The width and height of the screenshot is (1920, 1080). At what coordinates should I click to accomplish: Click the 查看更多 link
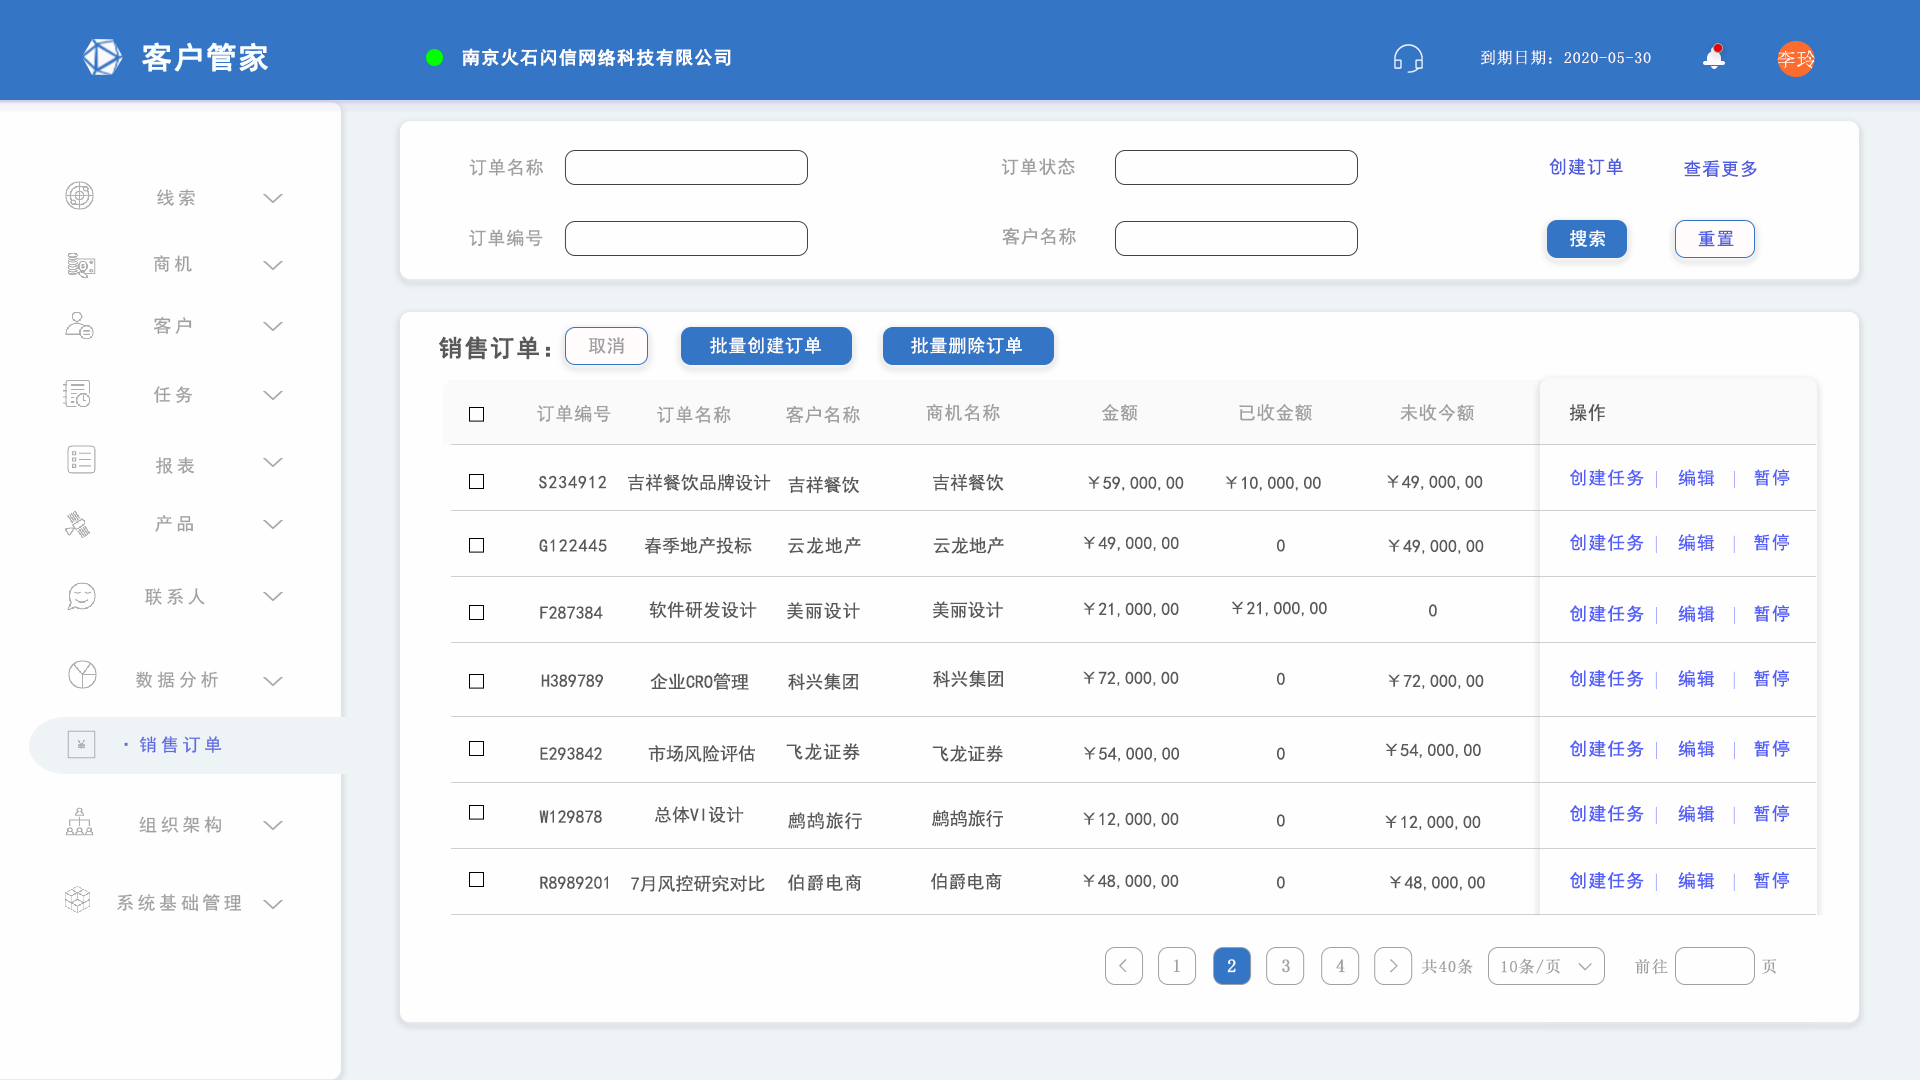click(x=1720, y=169)
